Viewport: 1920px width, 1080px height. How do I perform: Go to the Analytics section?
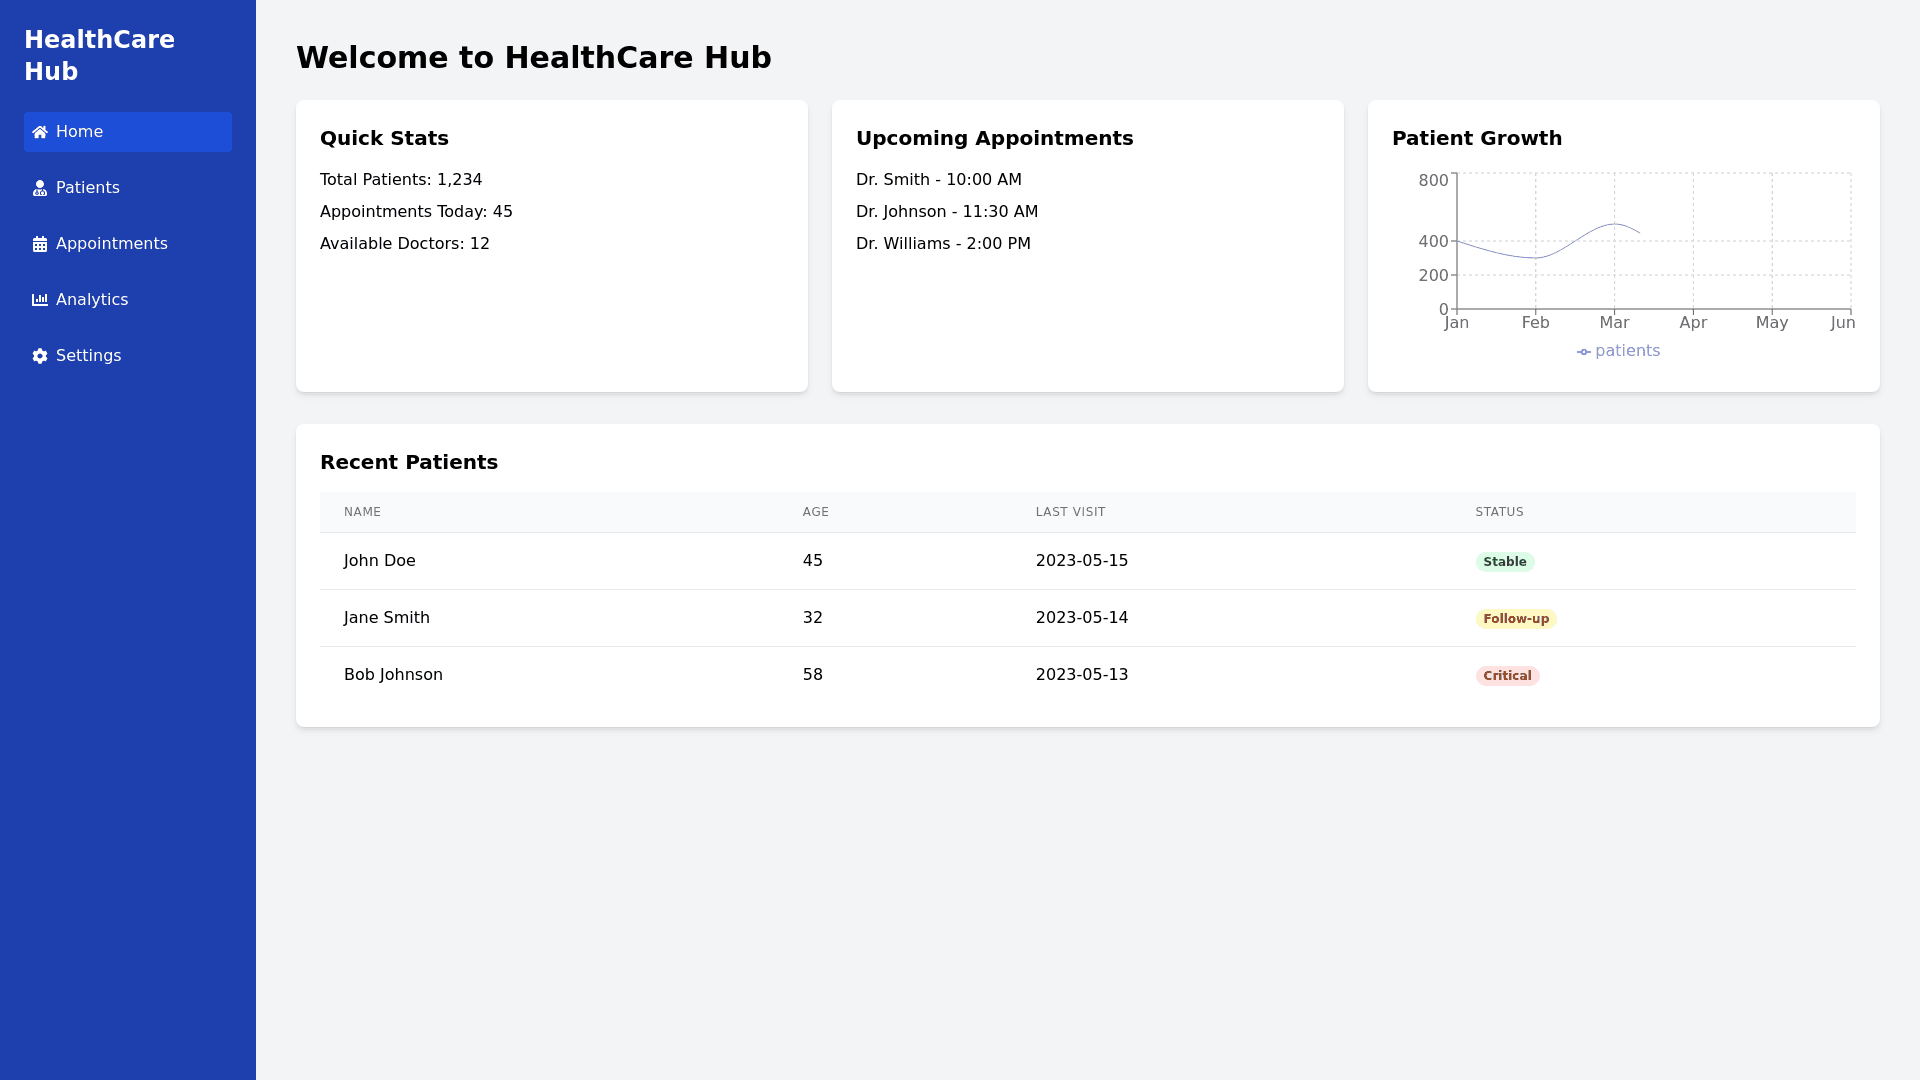[x=92, y=300]
